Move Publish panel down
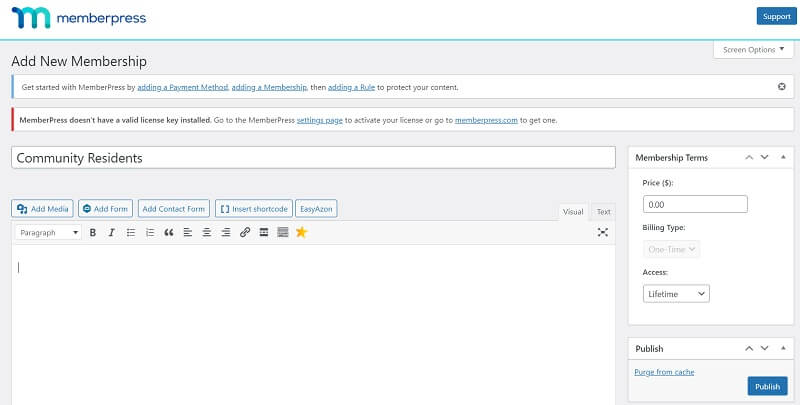 pyautogui.click(x=764, y=348)
